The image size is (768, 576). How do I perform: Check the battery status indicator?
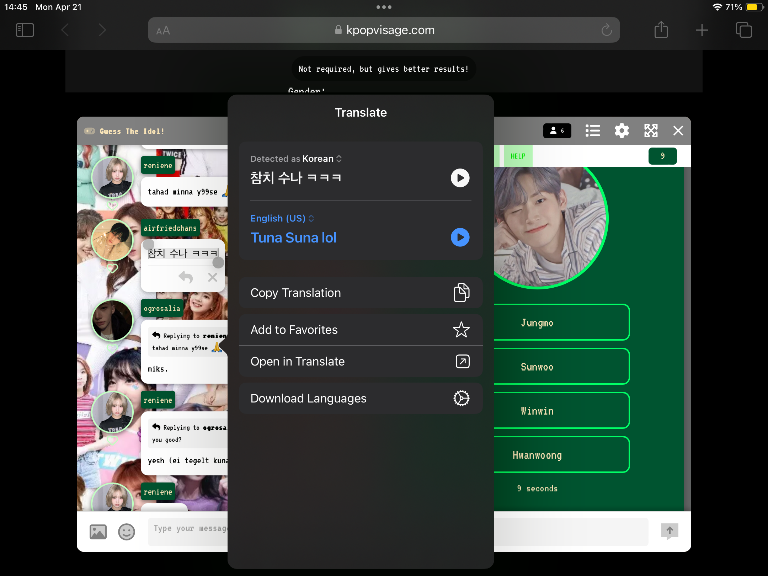pyautogui.click(x=754, y=7)
